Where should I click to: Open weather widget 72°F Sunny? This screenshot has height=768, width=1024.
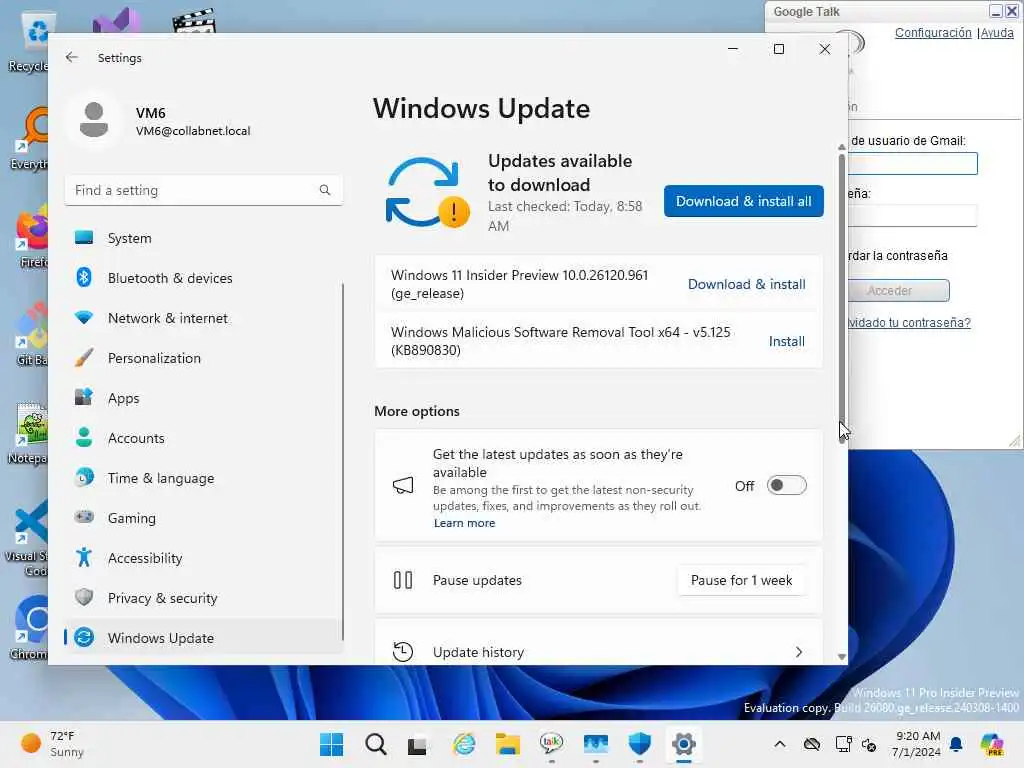52,744
